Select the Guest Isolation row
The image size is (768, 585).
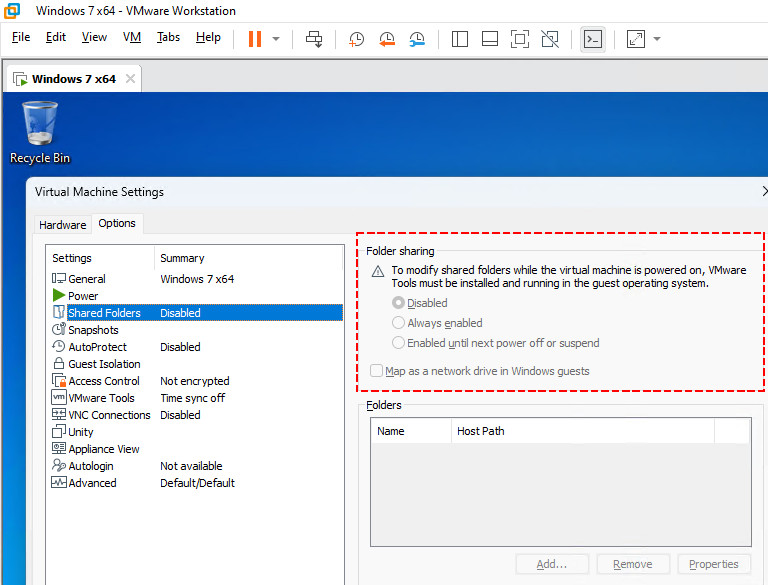tap(196, 364)
